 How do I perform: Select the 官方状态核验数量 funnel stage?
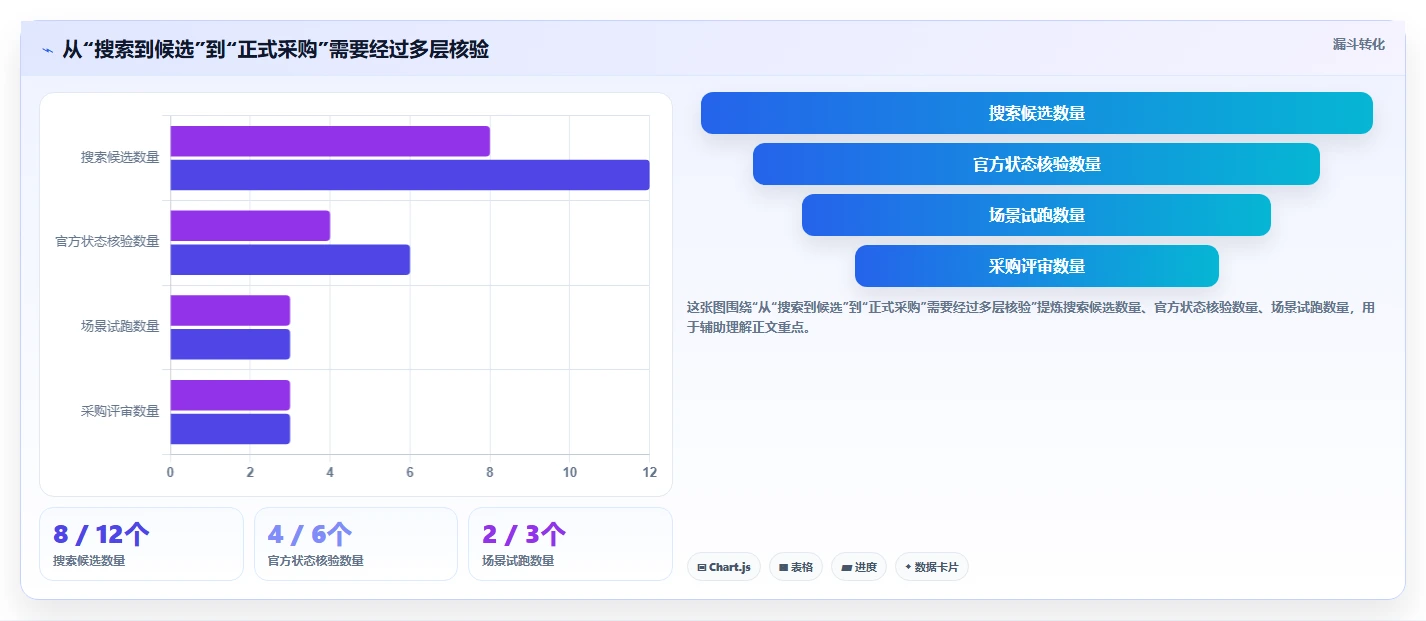(x=1036, y=164)
